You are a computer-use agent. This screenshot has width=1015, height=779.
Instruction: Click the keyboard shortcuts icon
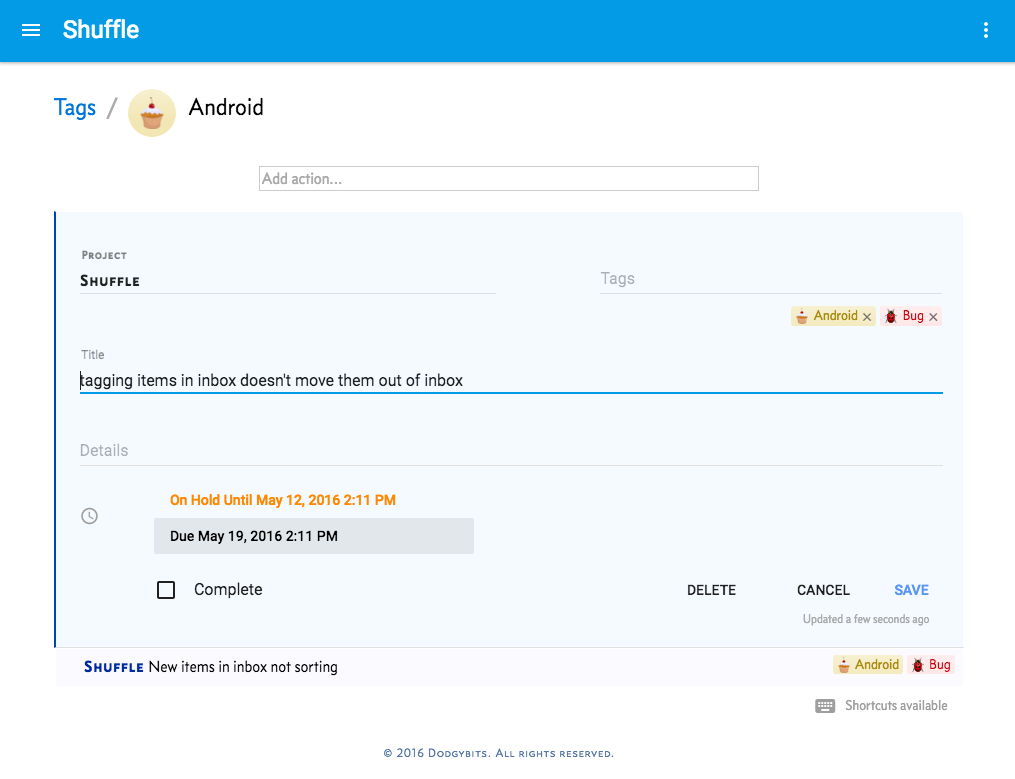[825, 706]
